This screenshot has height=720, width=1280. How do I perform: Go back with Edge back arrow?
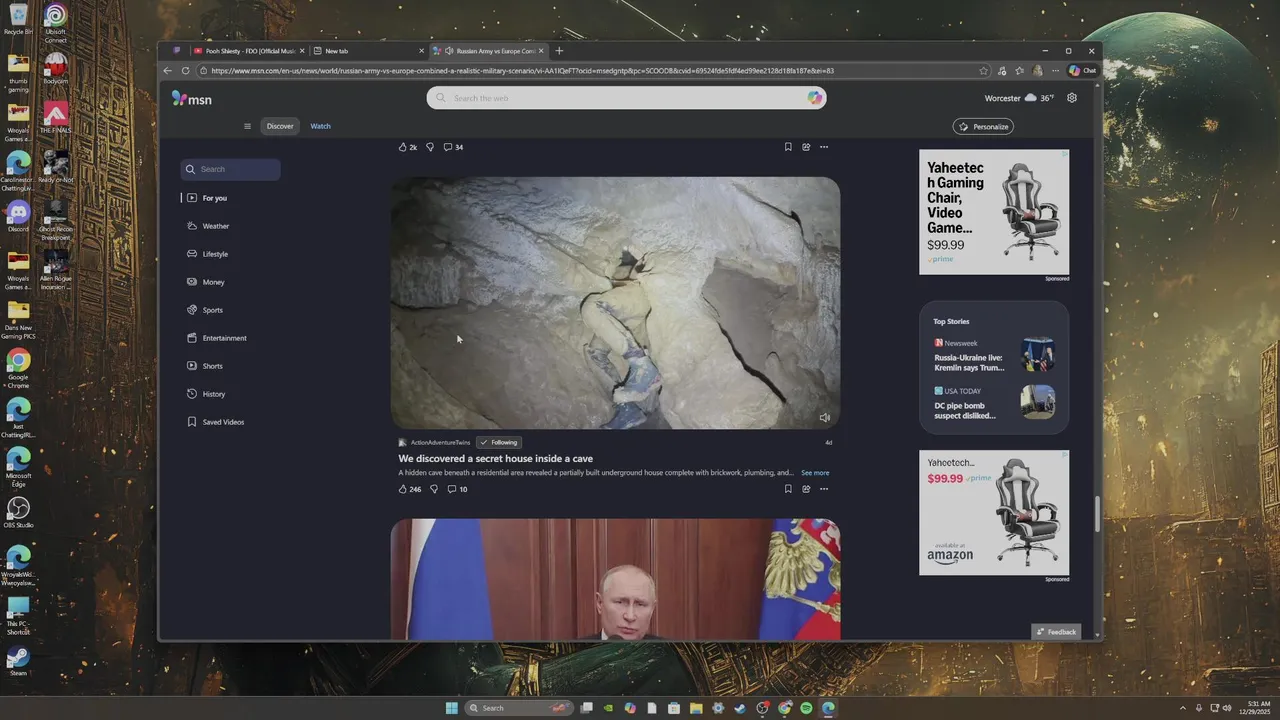tap(167, 71)
